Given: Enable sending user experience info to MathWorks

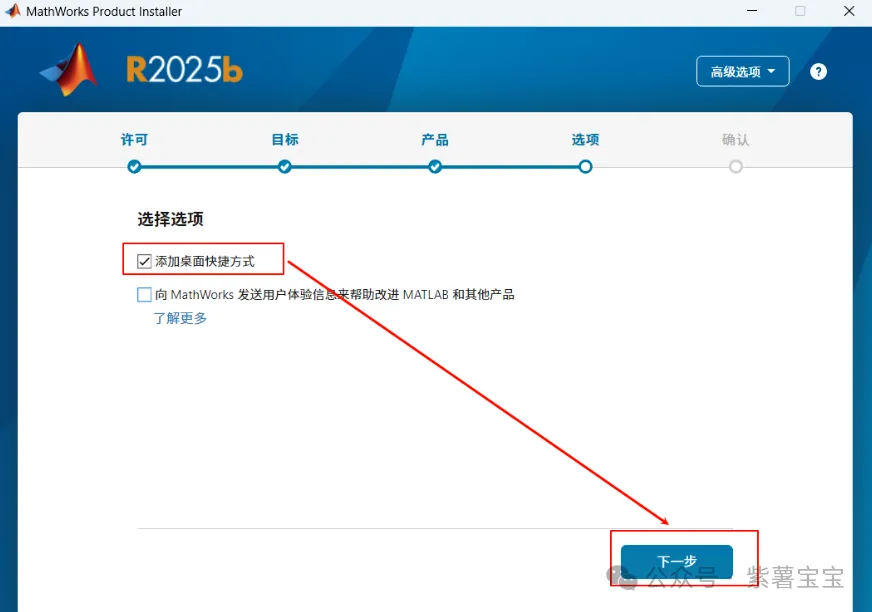Looking at the screenshot, I should click(x=145, y=295).
